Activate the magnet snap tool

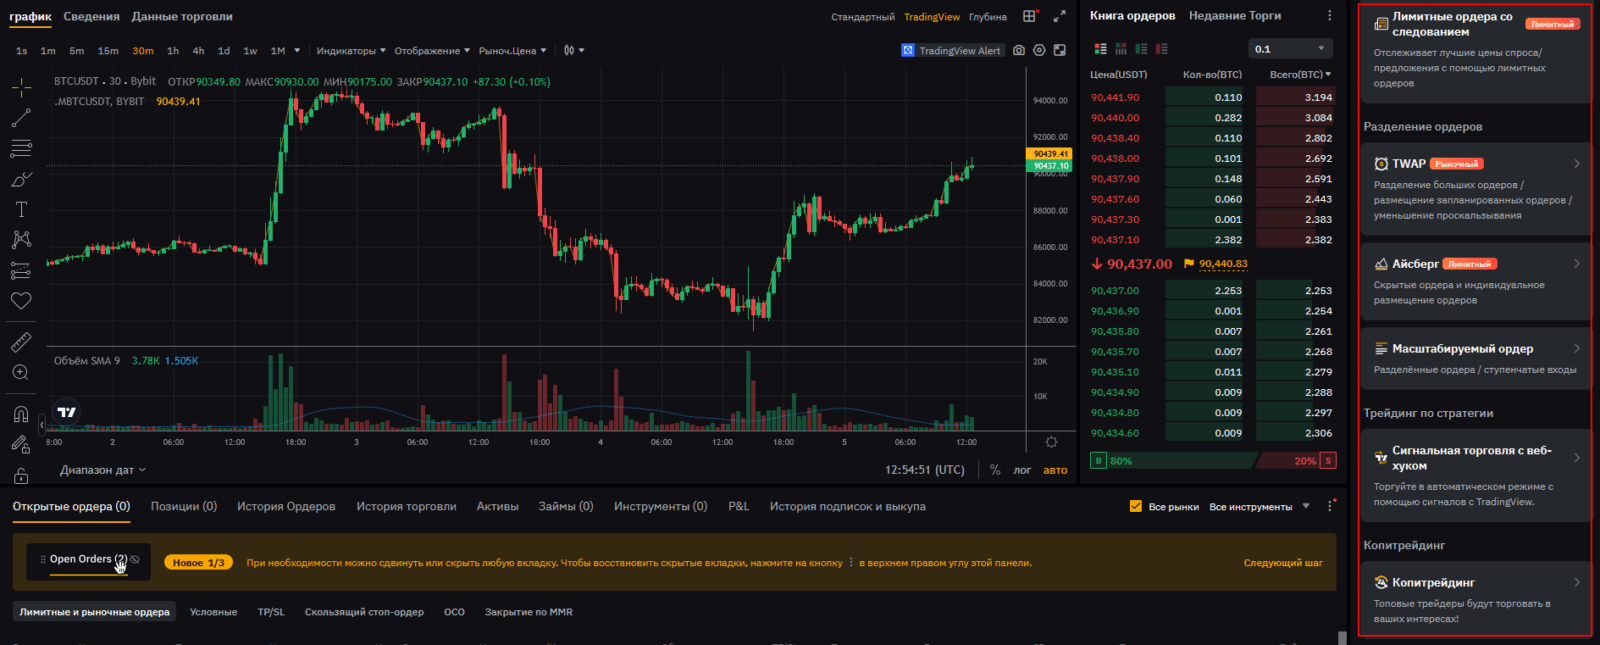click(21, 414)
